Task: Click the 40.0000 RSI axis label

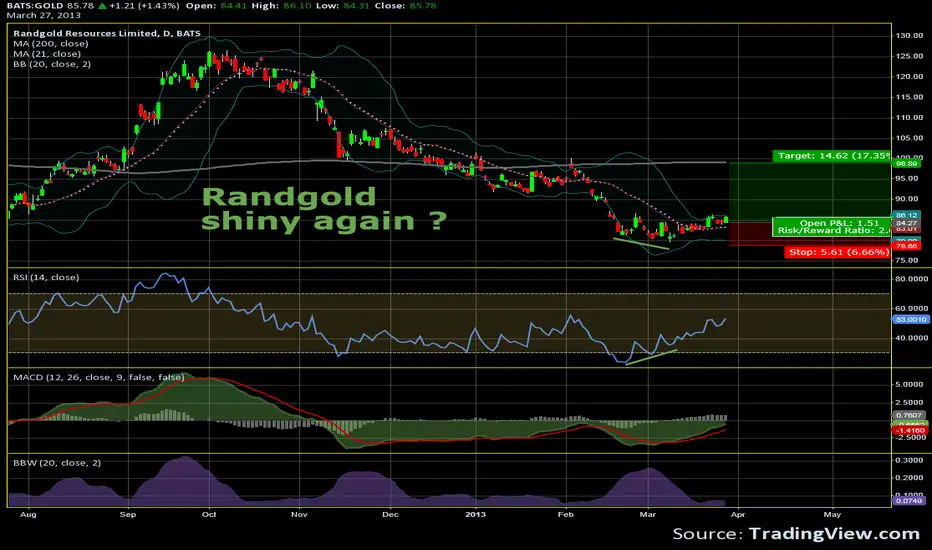Action: (911, 338)
